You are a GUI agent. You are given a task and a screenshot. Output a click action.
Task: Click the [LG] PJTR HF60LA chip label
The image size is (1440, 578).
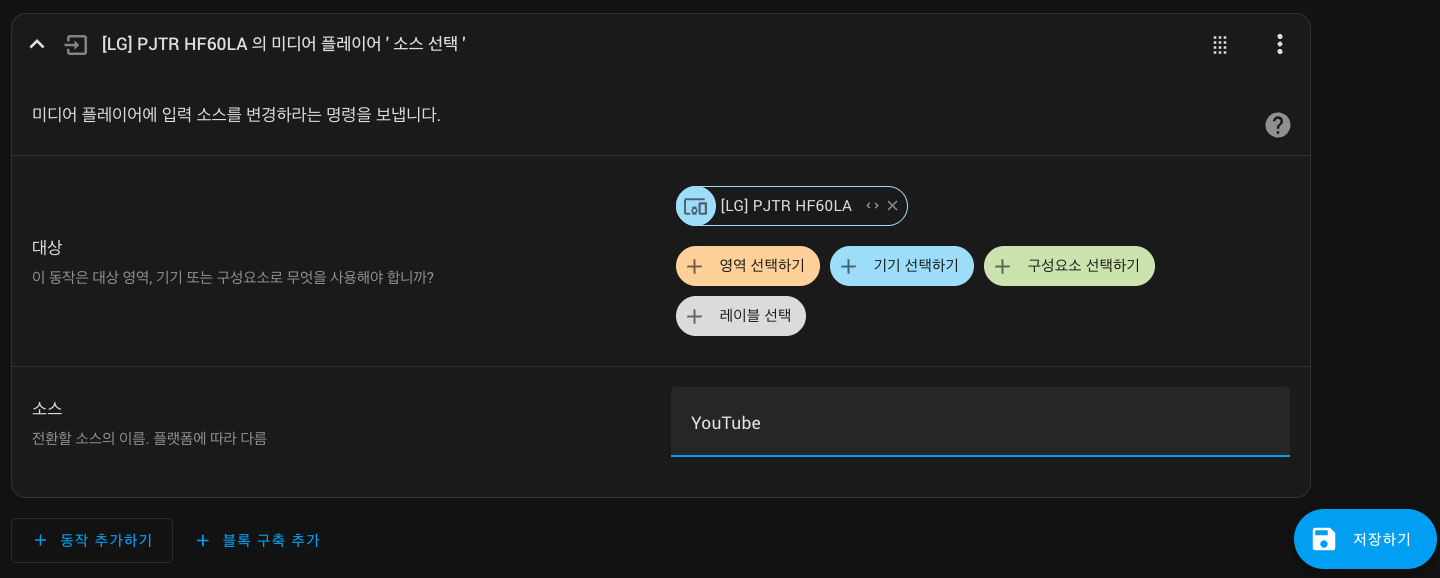coord(786,206)
